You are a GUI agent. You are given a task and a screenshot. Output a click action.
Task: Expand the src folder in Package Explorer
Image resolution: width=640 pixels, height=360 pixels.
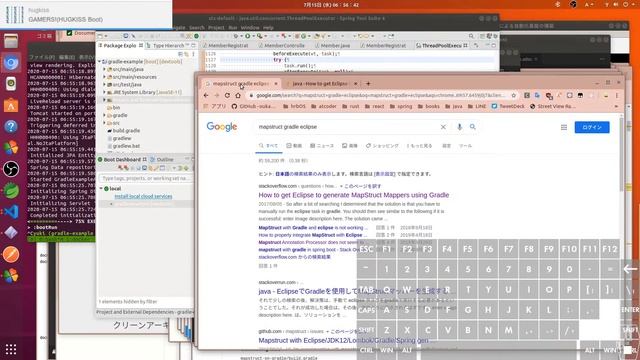point(104,123)
